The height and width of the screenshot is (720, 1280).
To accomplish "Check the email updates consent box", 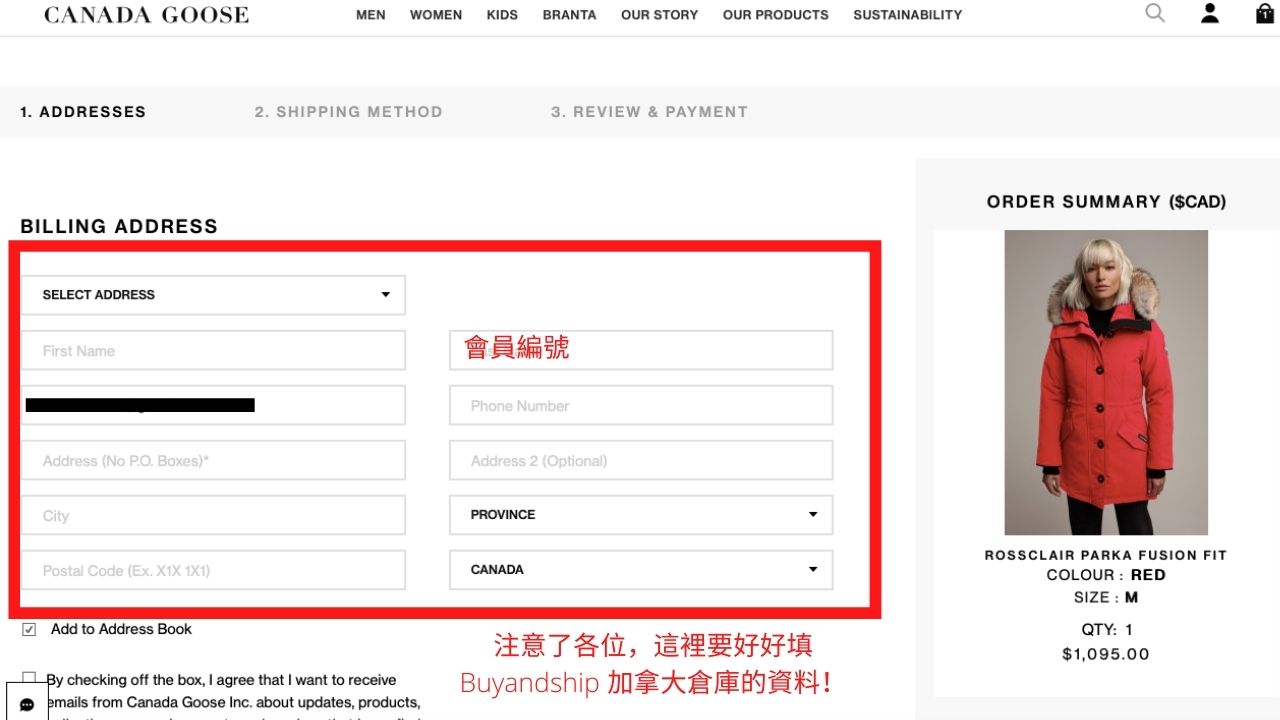I will [x=29, y=679].
